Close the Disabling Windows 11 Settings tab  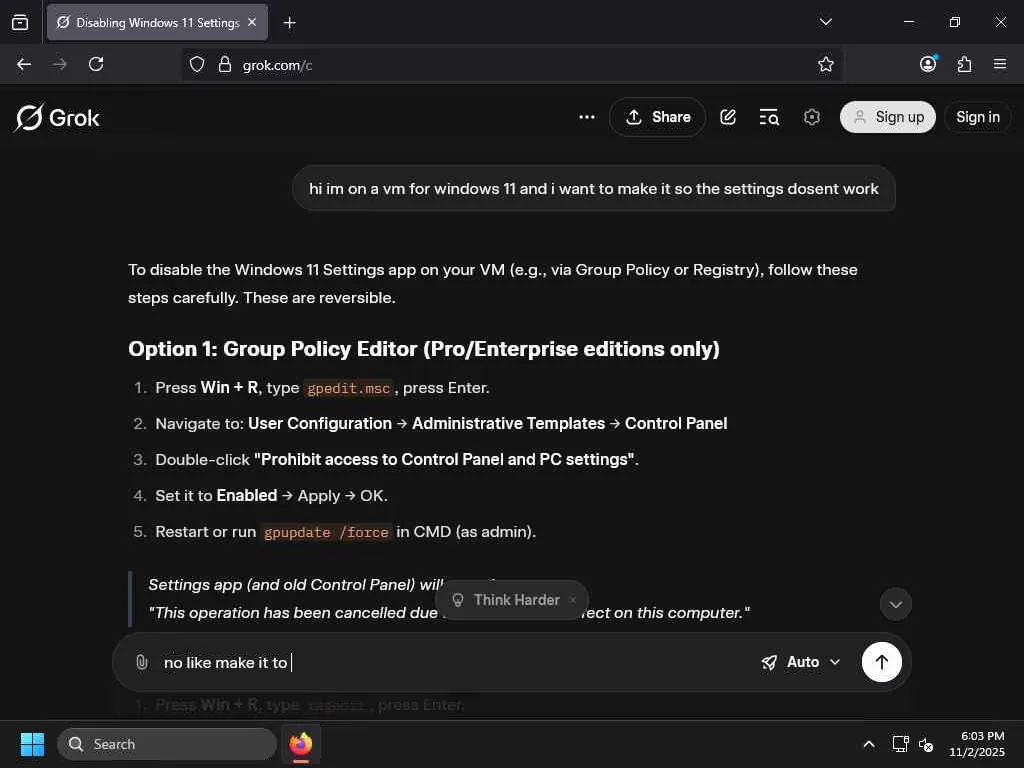tap(252, 22)
